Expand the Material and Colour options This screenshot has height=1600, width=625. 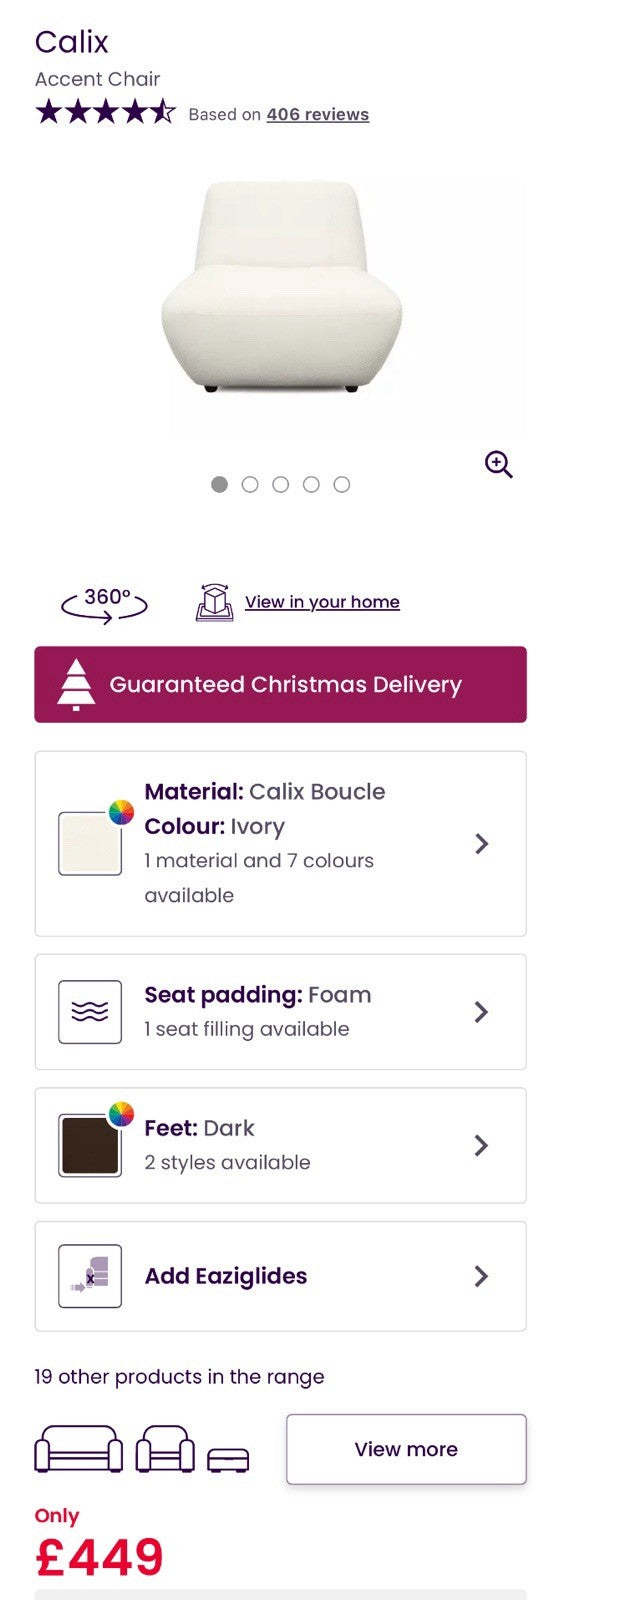(481, 844)
